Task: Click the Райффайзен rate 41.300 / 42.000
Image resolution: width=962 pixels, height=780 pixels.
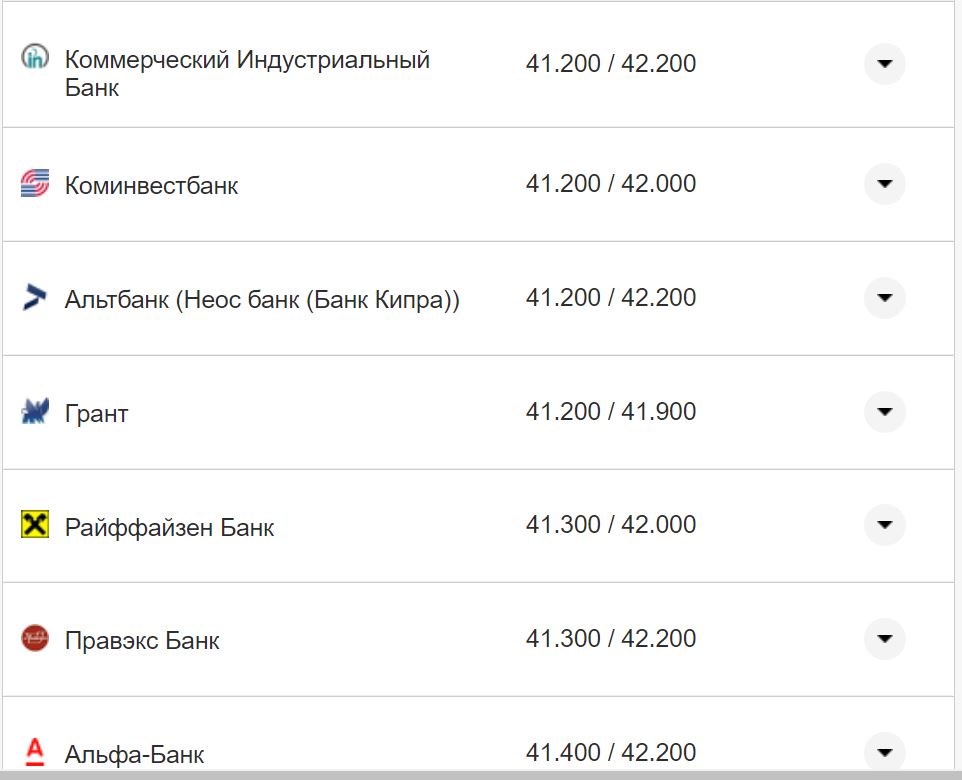Action: pos(610,525)
